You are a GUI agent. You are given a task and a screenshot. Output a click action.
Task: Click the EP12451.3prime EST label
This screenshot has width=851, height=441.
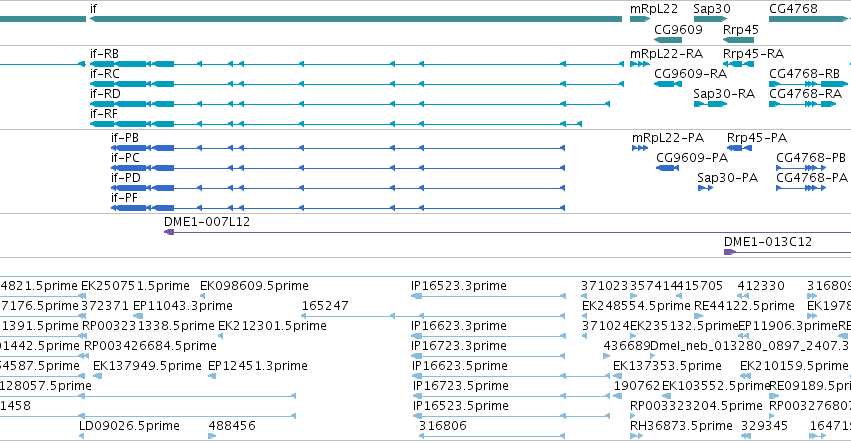click(x=258, y=366)
